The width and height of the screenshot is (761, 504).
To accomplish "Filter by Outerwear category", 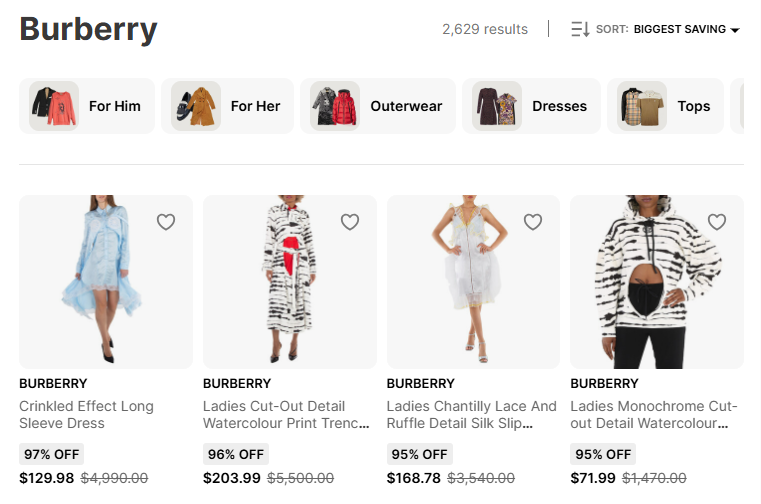I will 405,106.
